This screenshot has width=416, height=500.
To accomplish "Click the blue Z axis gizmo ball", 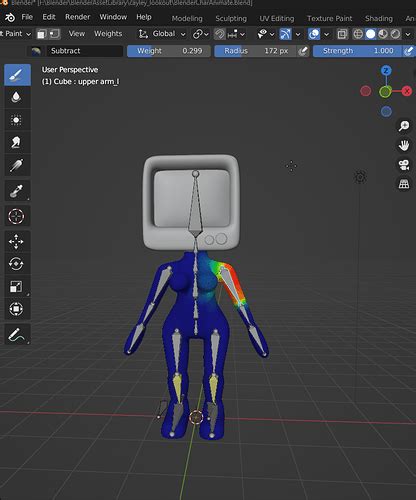I will 386,71.
